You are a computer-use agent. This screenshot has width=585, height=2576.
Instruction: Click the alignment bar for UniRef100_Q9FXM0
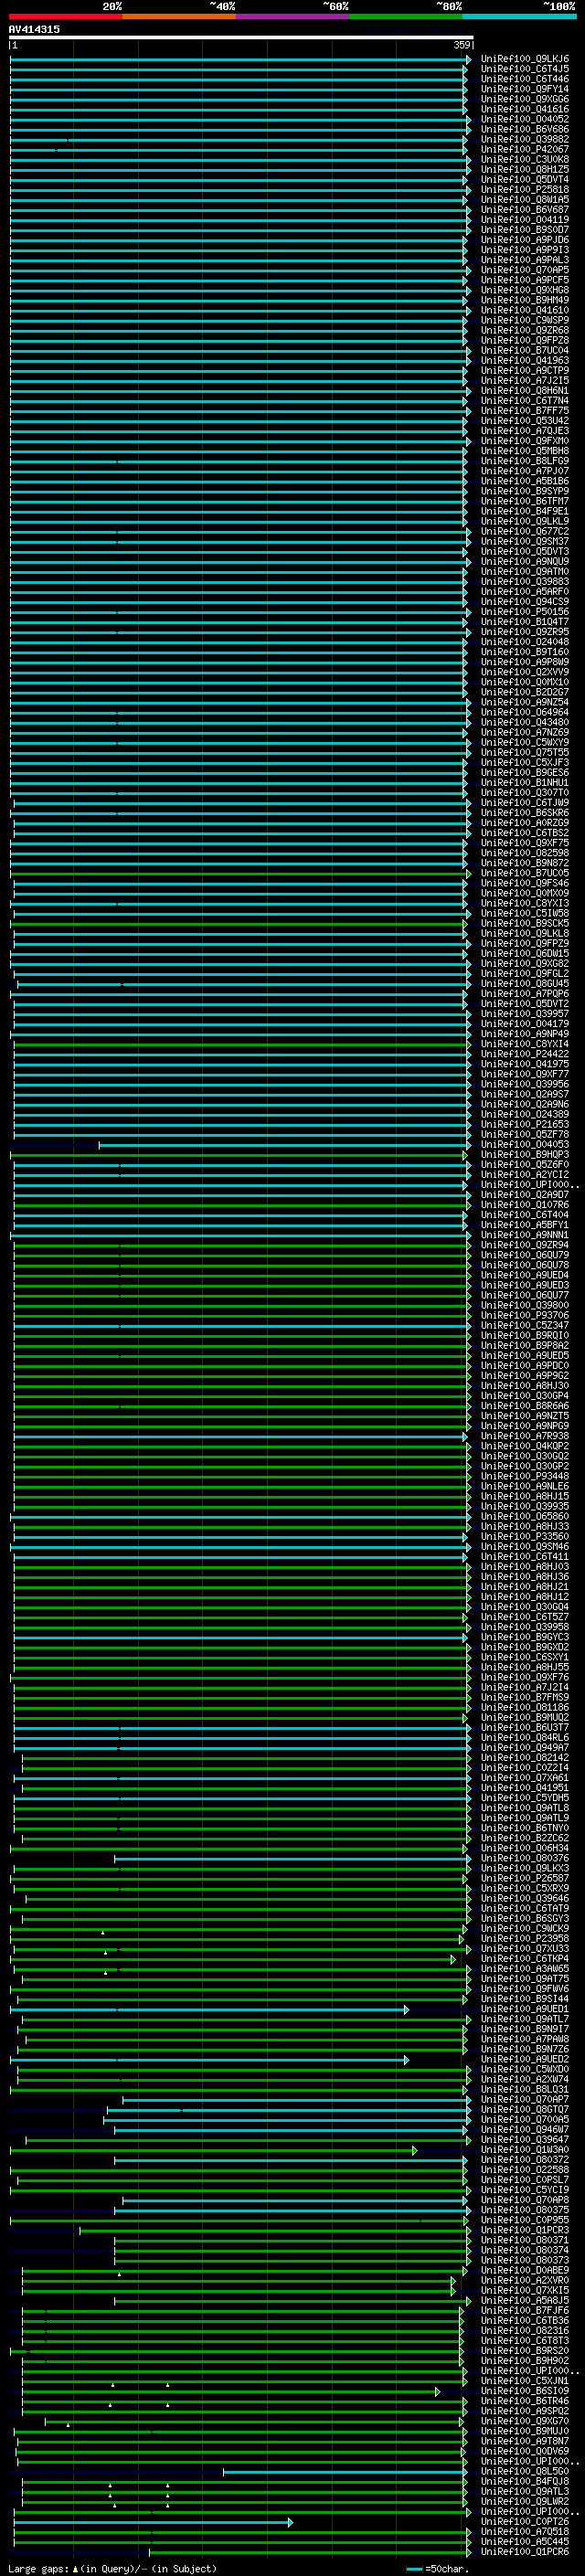click(x=240, y=441)
